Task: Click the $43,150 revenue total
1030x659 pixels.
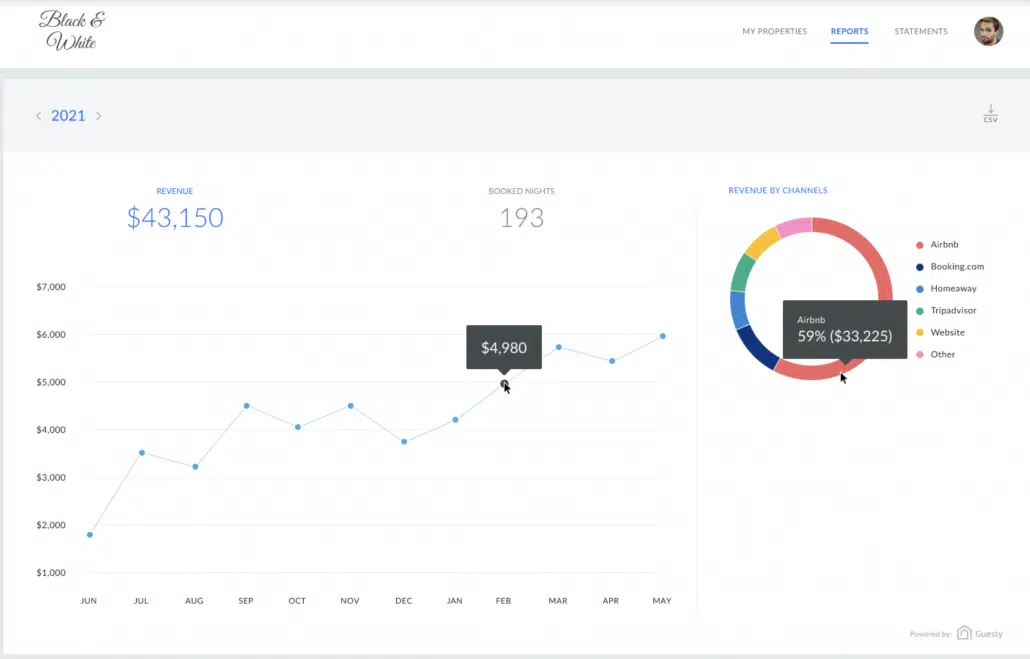Action: [x=175, y=217]
